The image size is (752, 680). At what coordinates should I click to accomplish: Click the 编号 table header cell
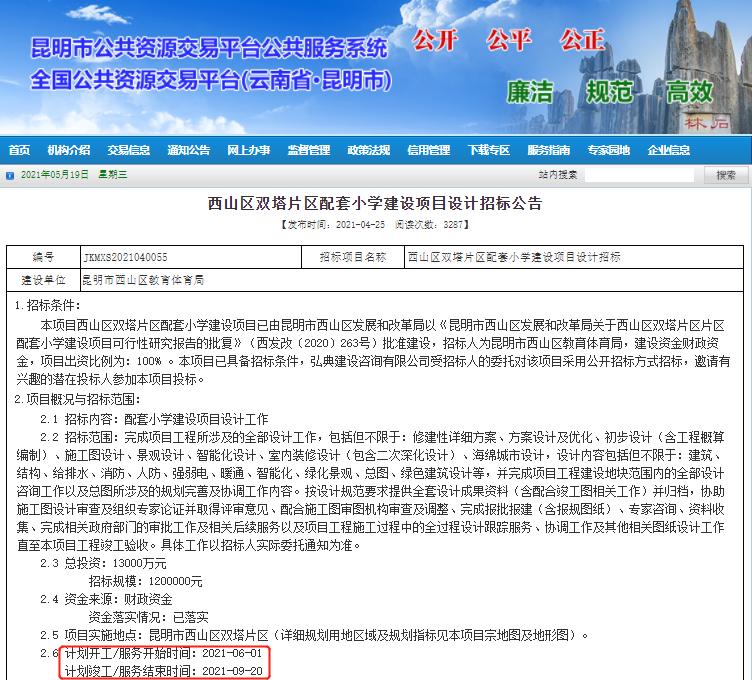tap(43, 258)
